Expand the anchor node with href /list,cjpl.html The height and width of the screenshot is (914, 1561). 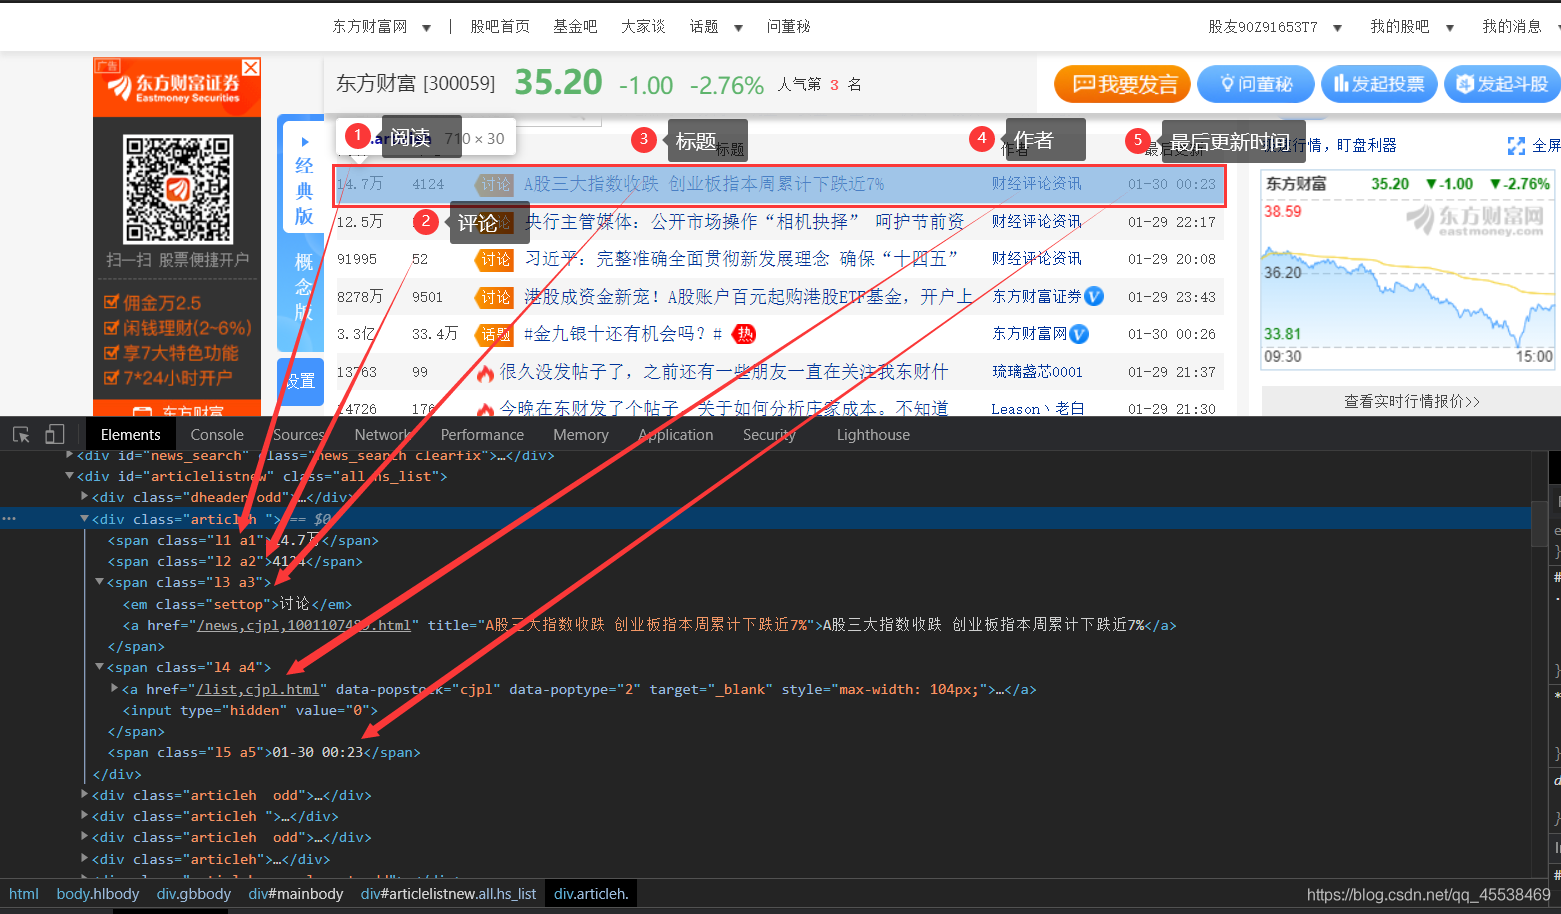[x=114, y=689]
